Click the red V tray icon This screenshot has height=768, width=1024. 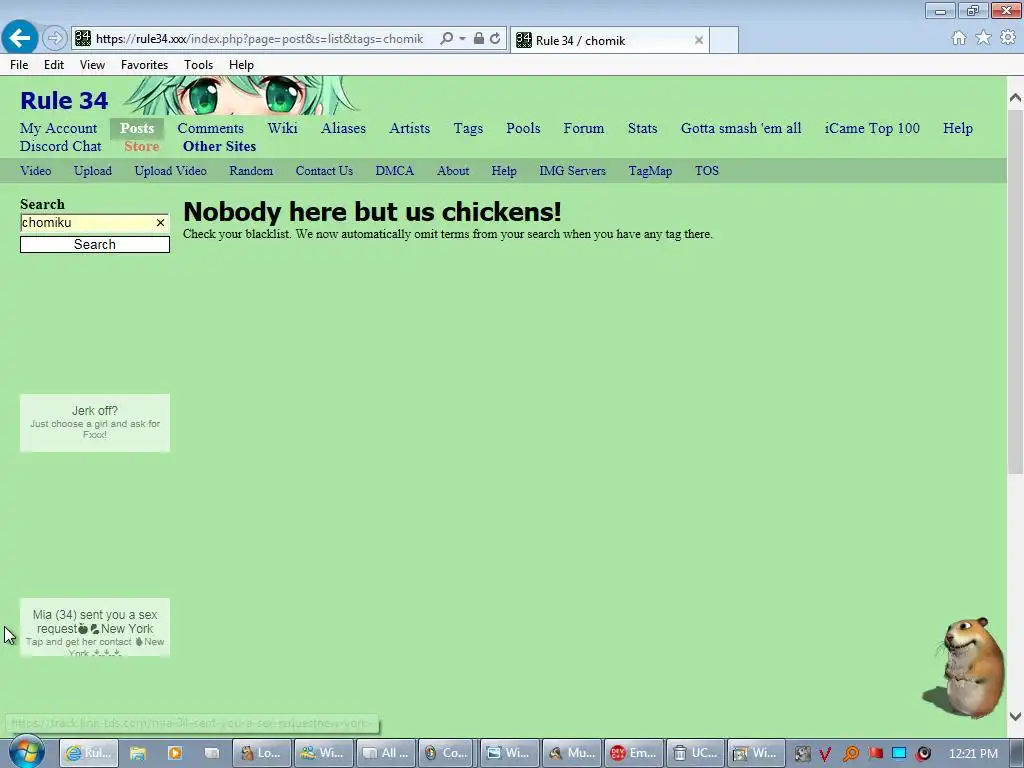coord(825,754)
